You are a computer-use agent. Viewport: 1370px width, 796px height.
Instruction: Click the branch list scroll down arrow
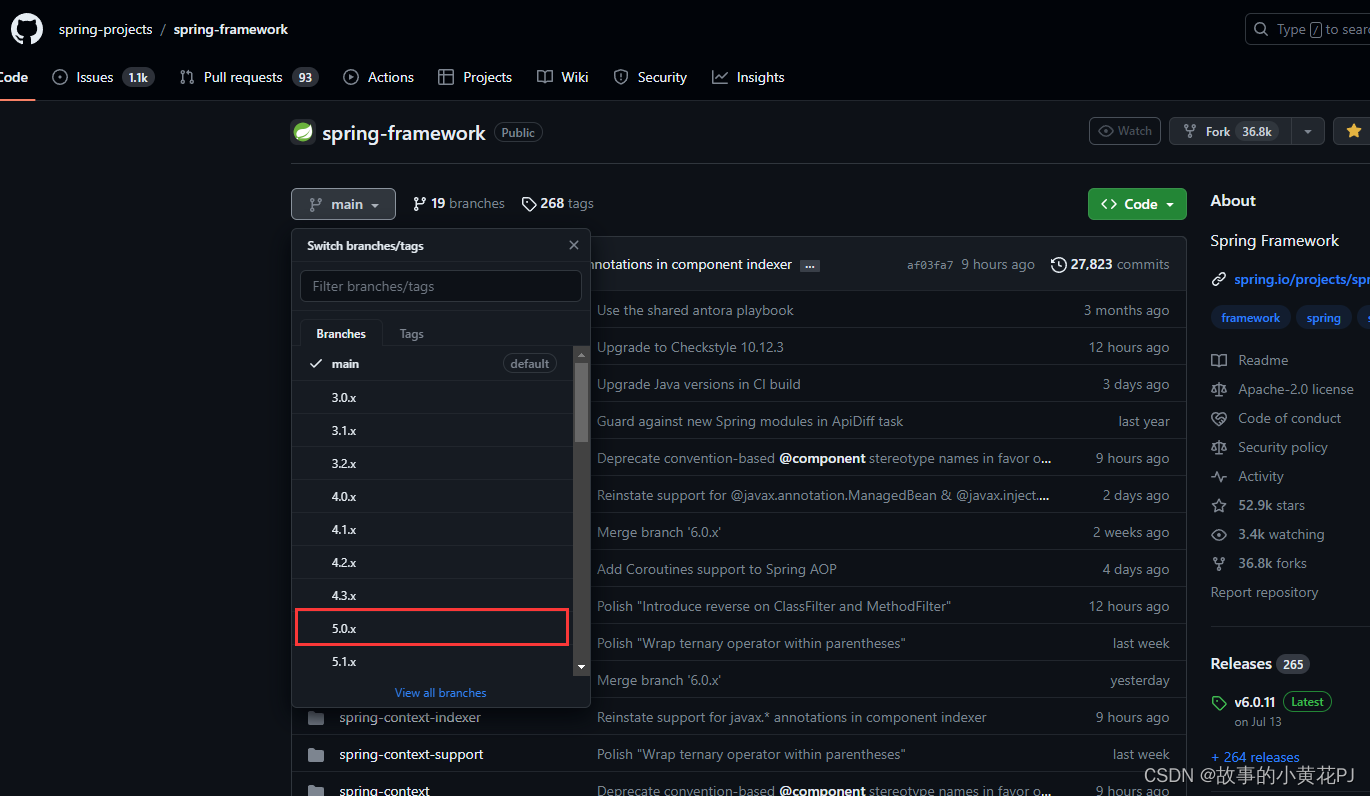coord(581,666)
